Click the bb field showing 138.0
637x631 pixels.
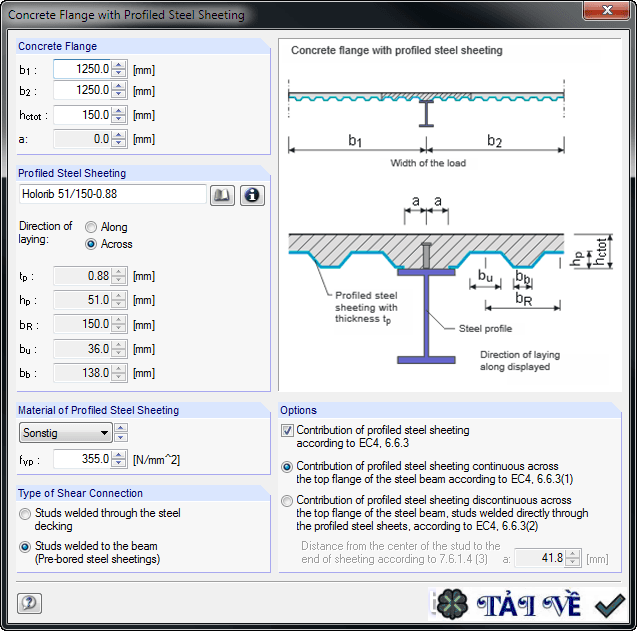pos(82,373)
